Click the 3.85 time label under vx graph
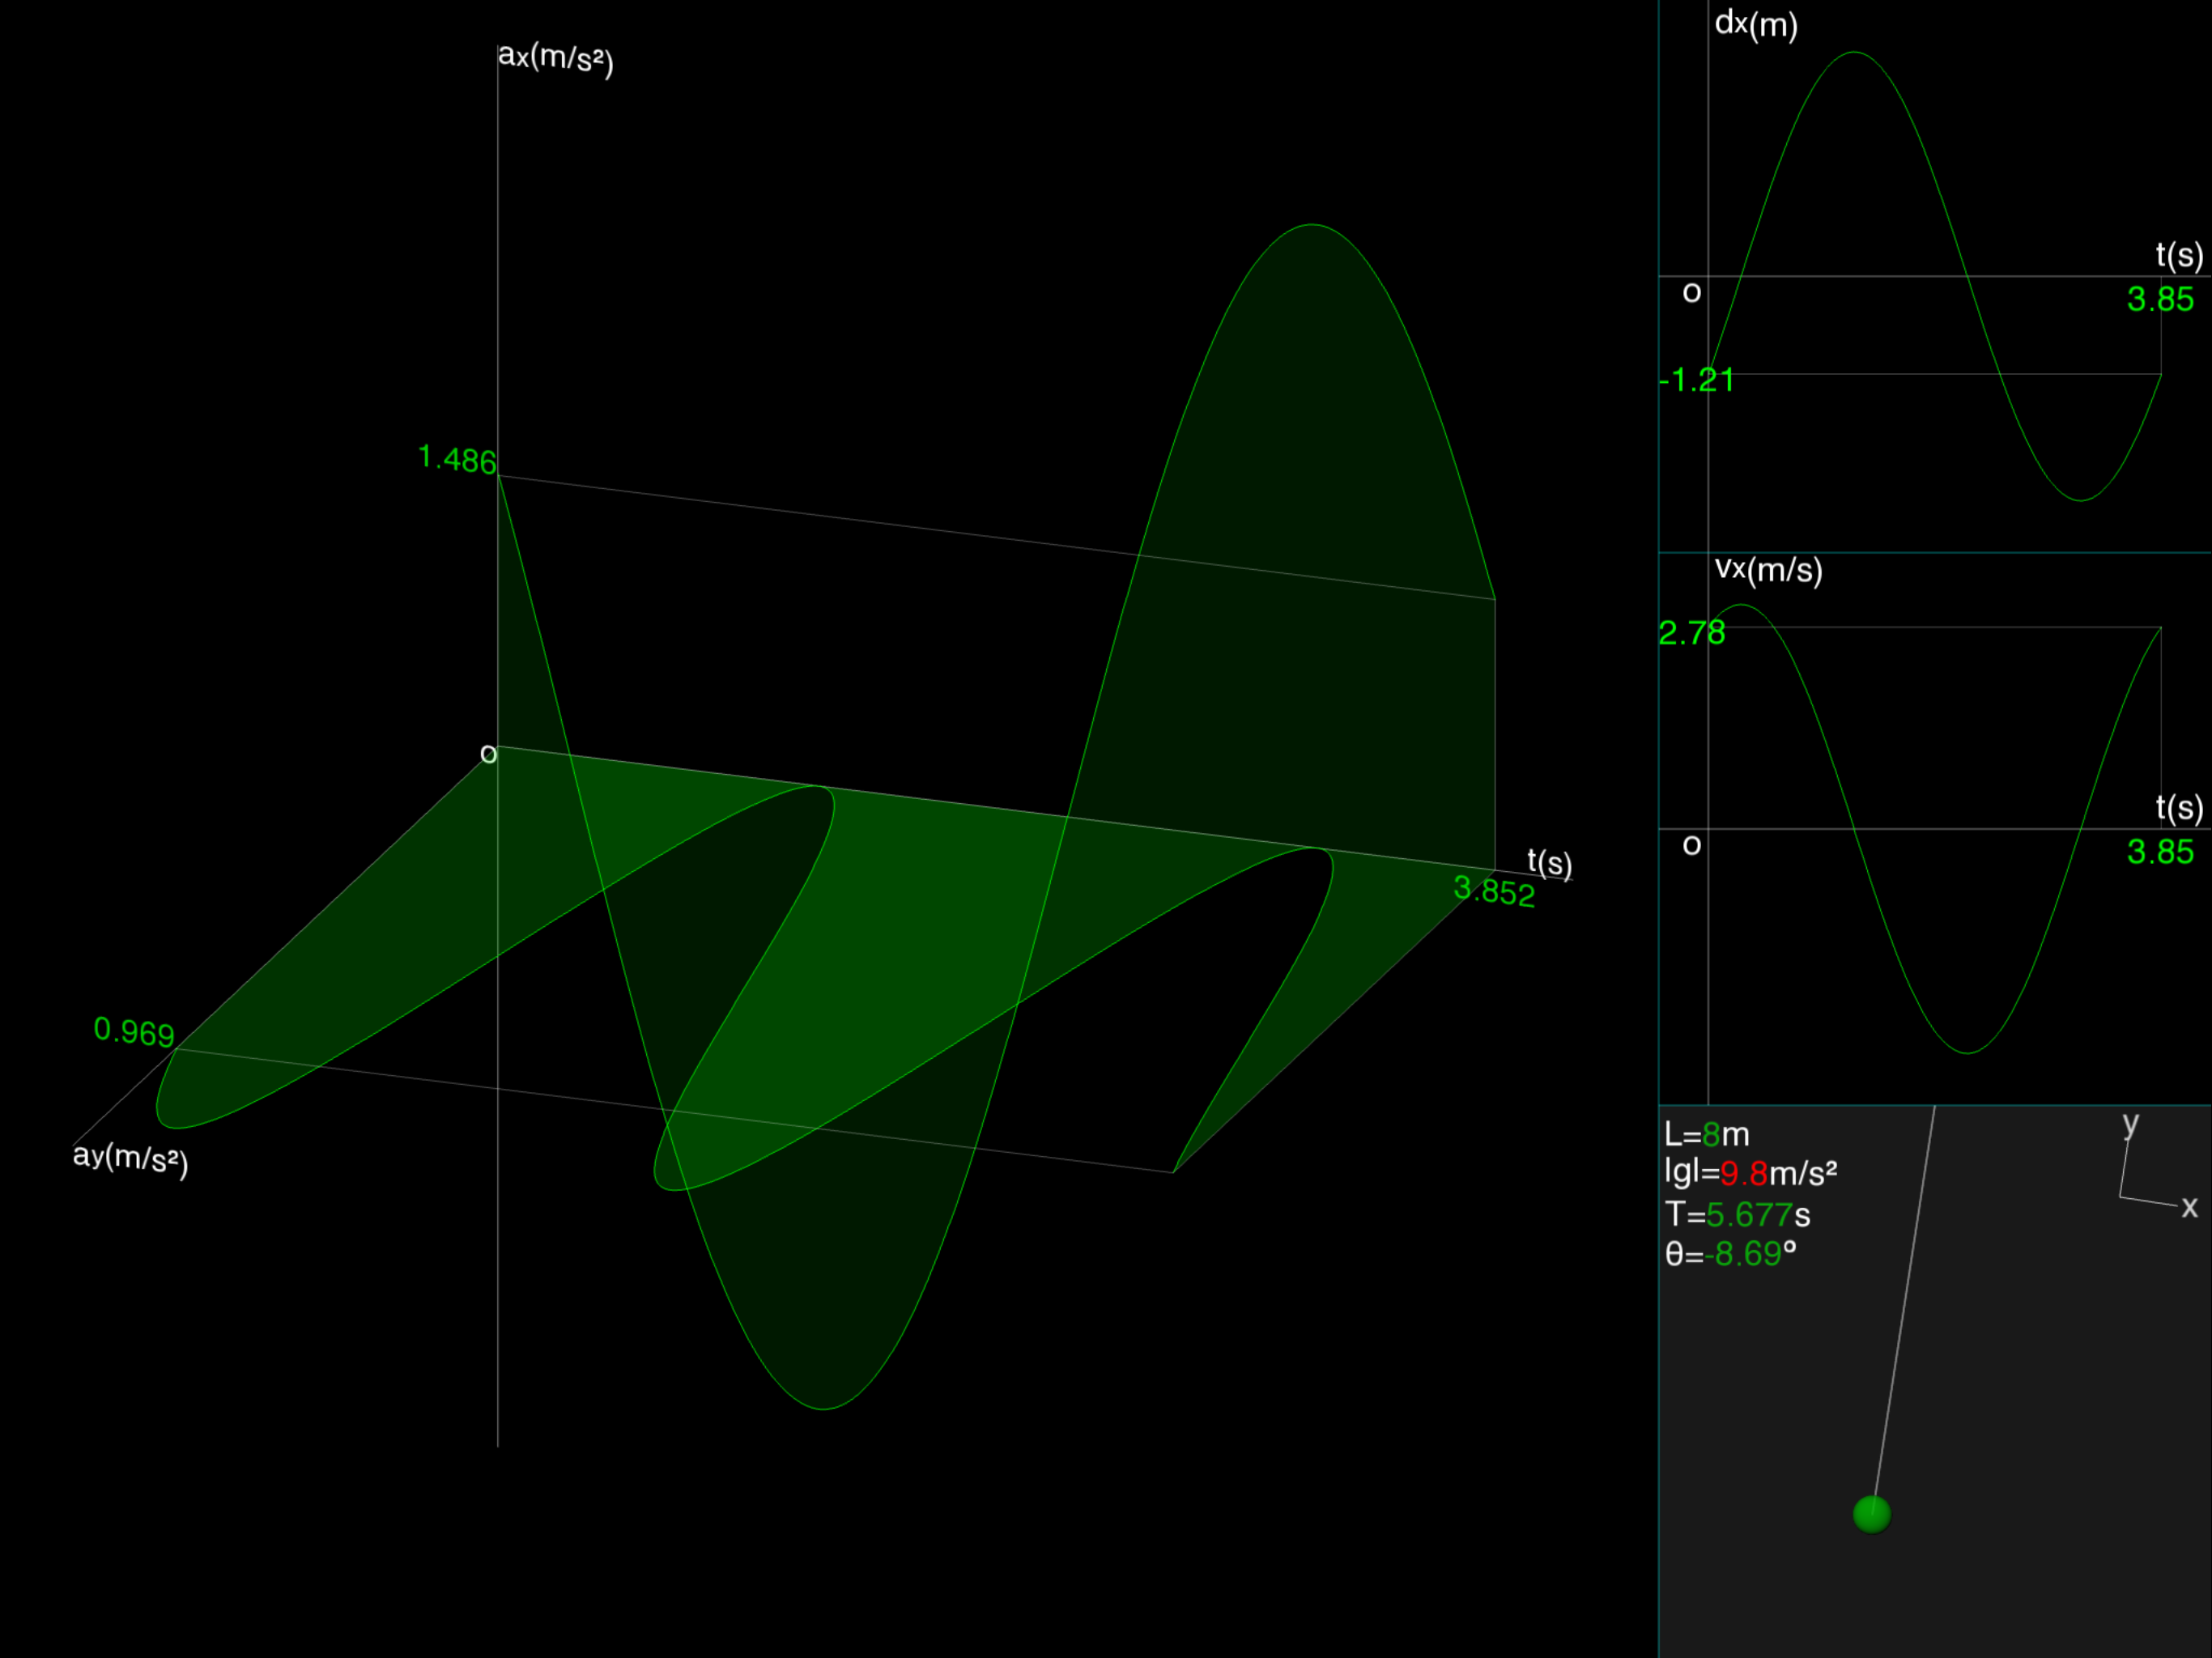The height and width of the screenshot is (1658, 2212). click(2160, 852)
